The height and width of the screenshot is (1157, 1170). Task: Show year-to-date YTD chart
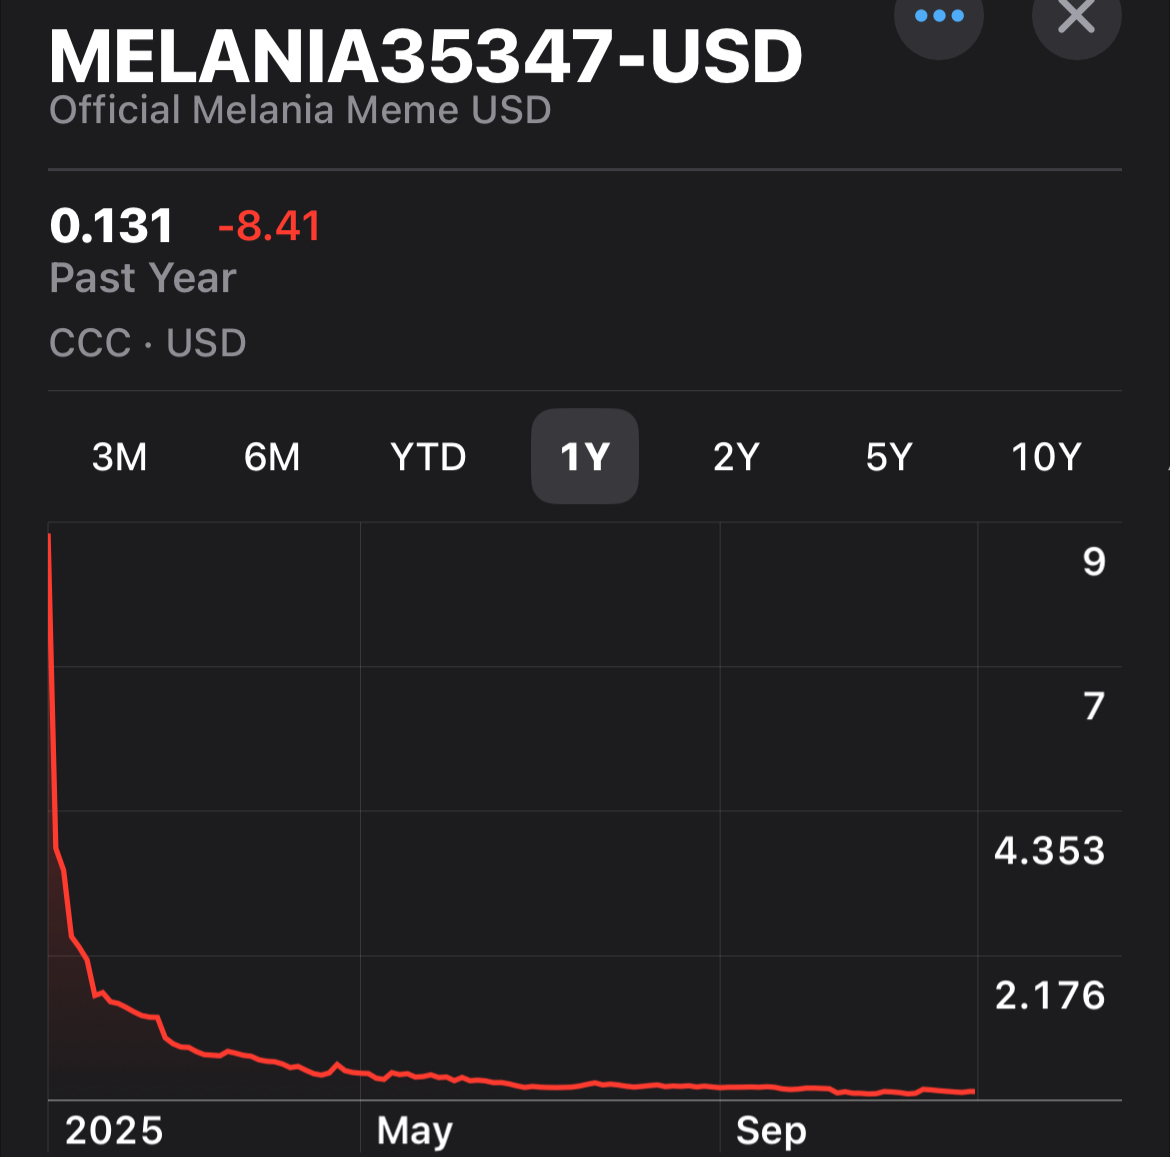click(x=428, y=457)
